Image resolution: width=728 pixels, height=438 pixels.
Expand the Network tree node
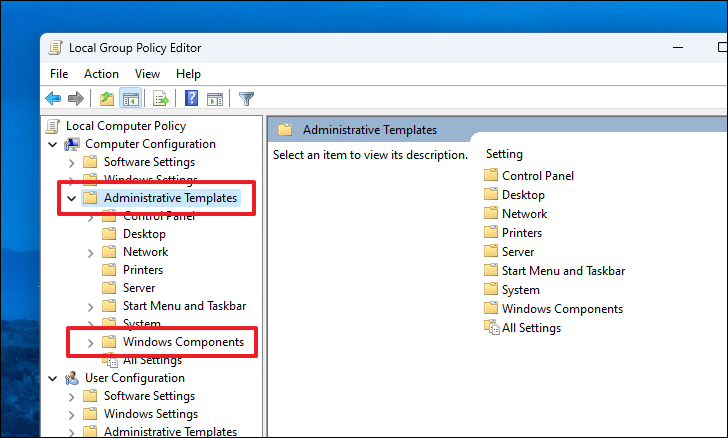(91, 253)
